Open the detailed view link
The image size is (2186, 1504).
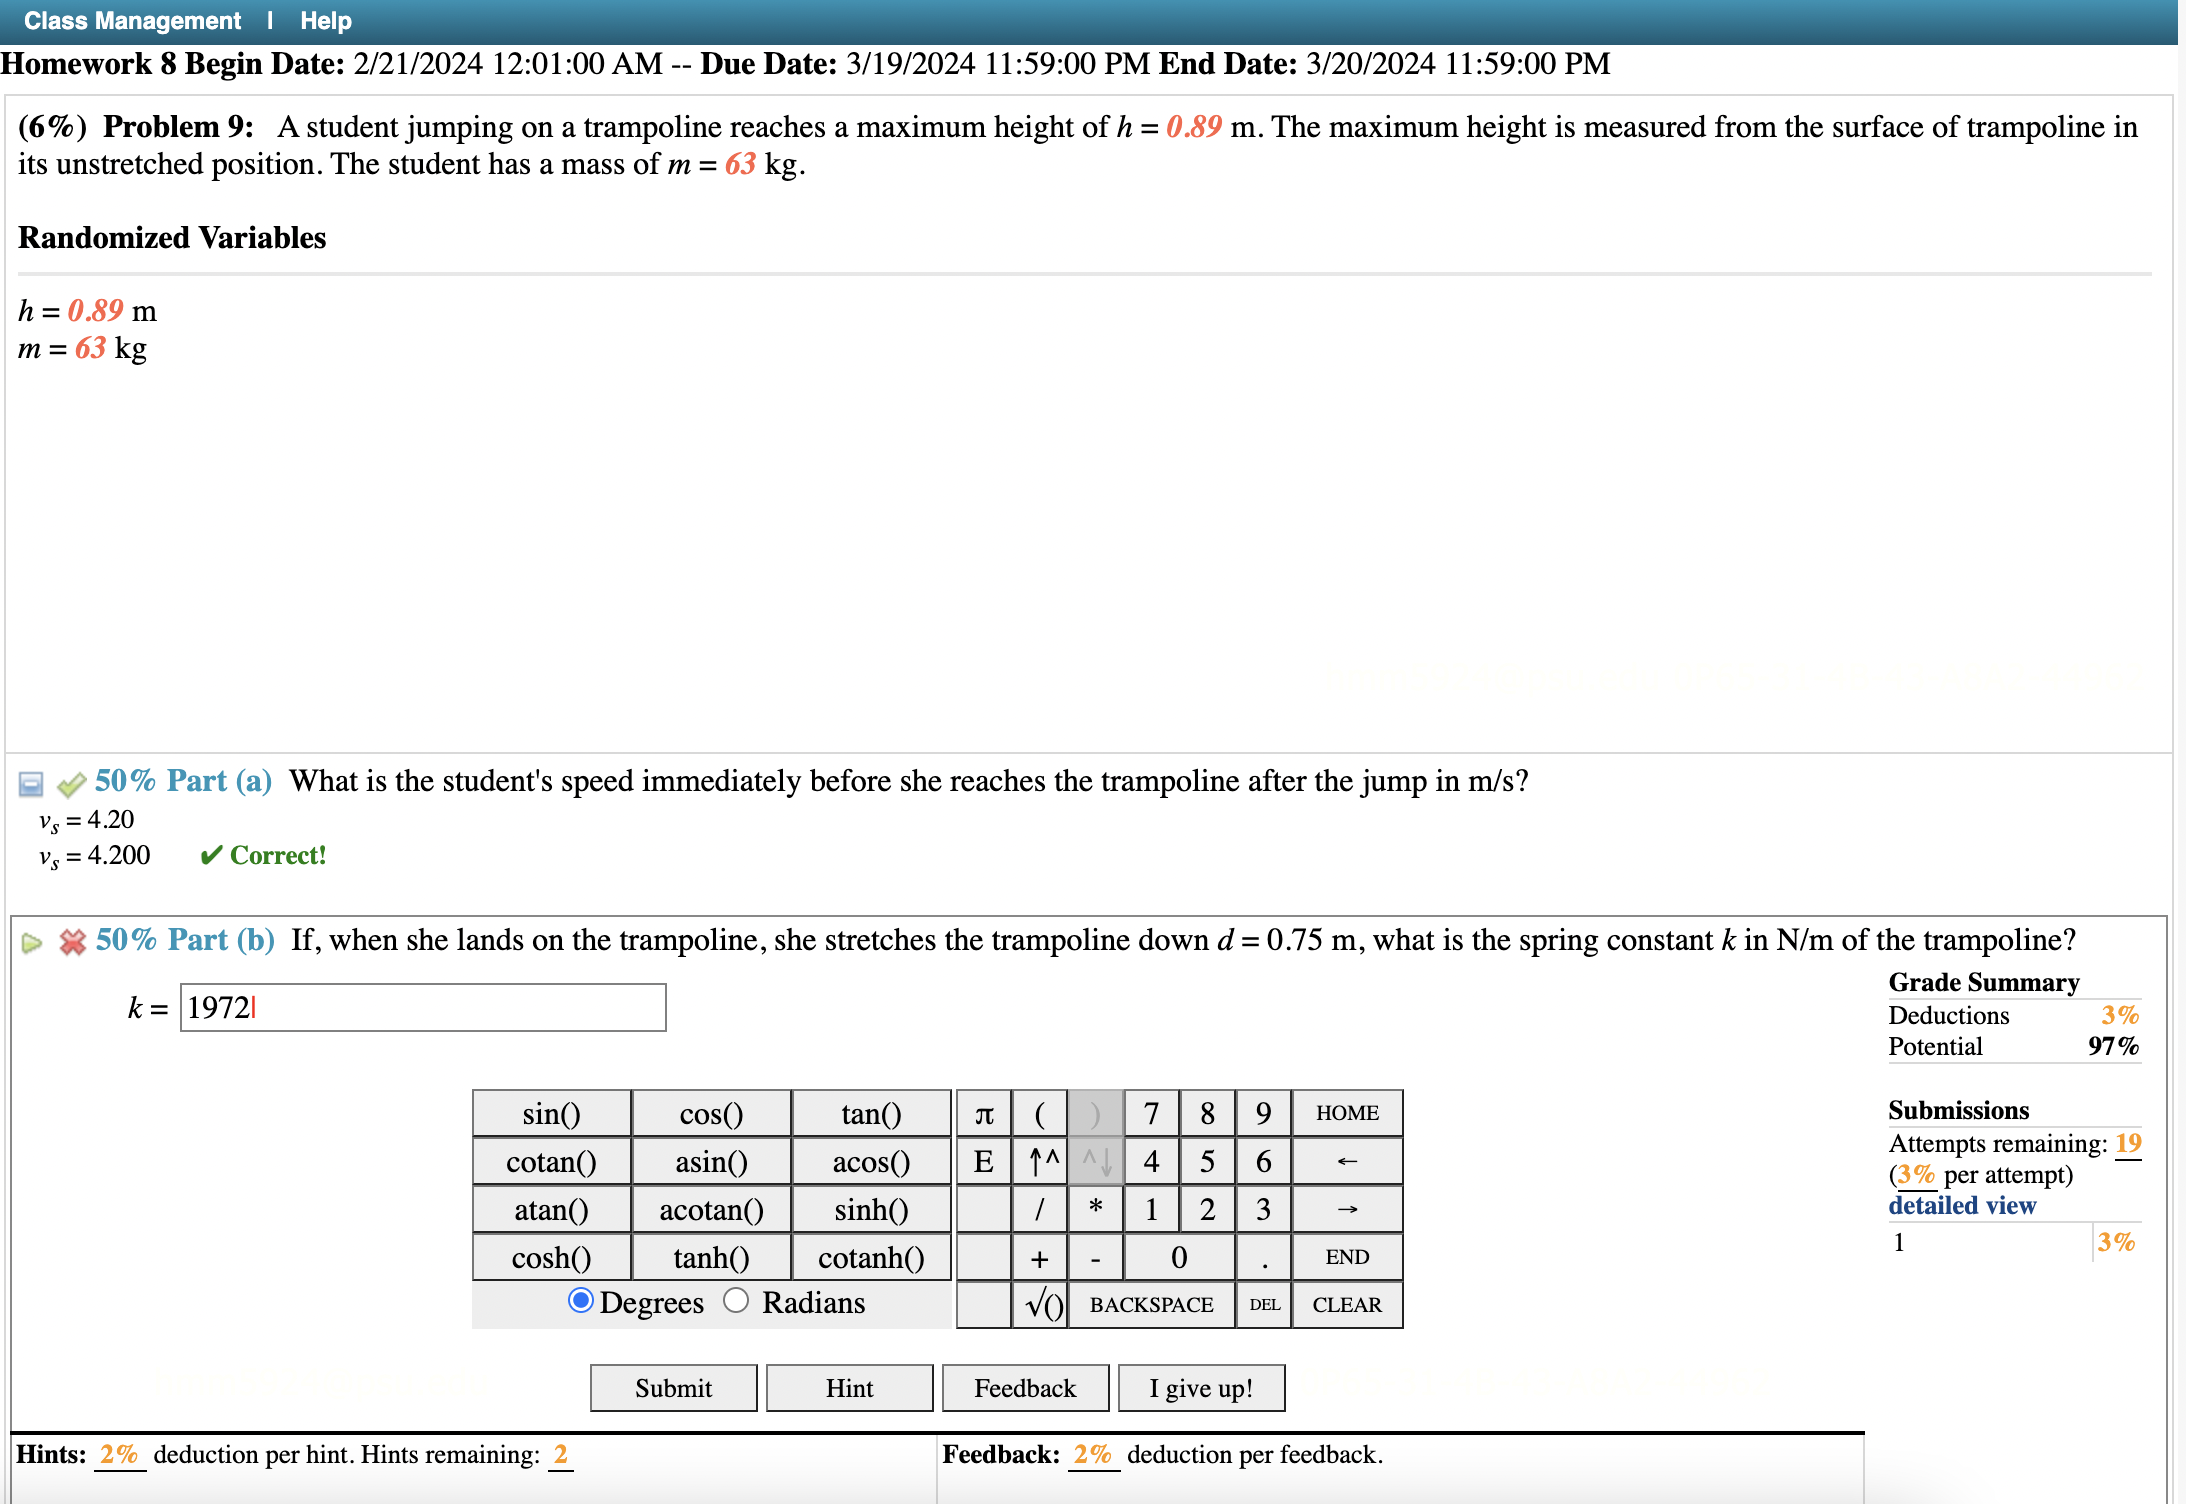[x=1962, y=1205]
